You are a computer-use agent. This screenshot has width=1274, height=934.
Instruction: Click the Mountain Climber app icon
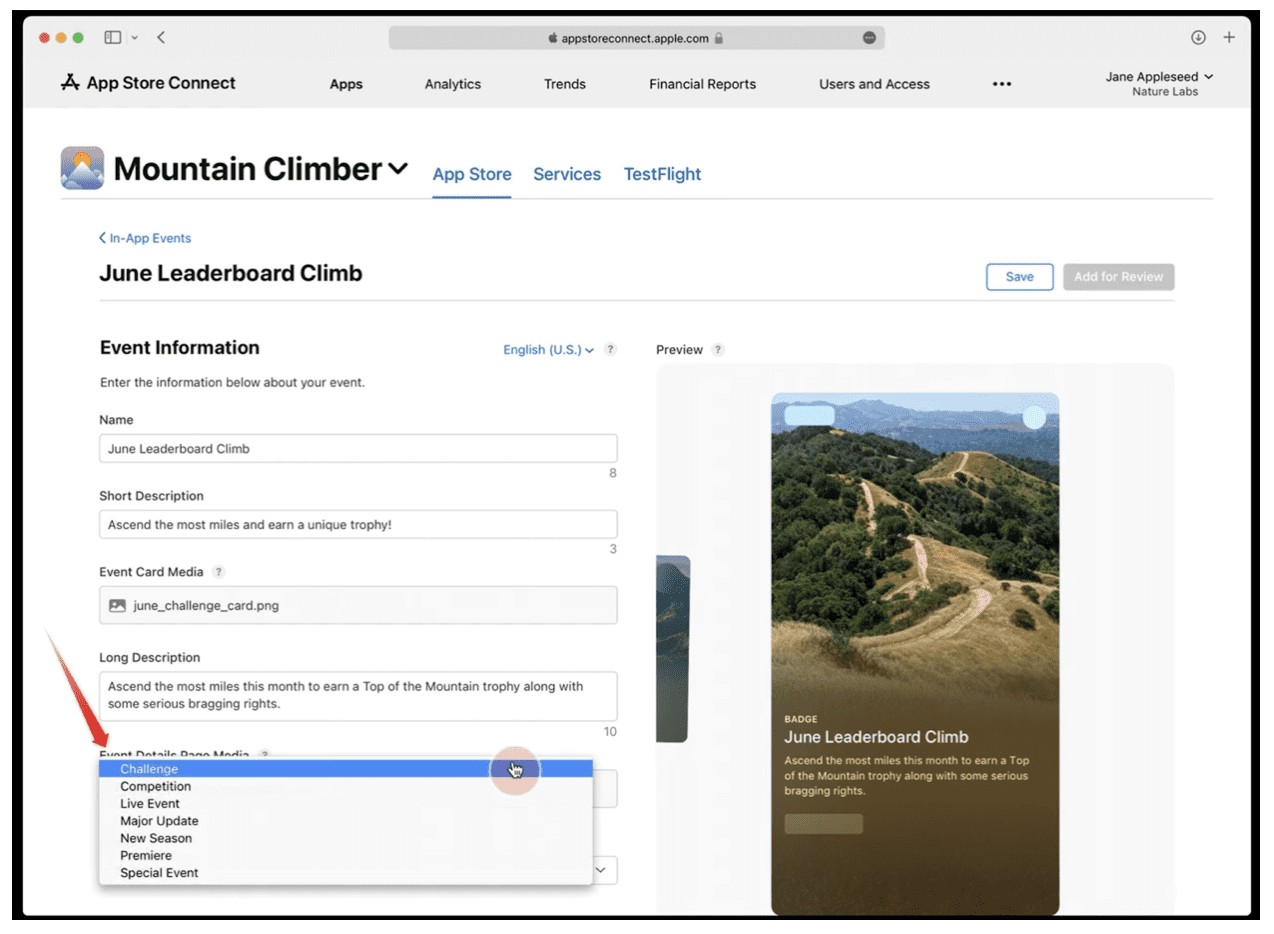click(81, 167)
